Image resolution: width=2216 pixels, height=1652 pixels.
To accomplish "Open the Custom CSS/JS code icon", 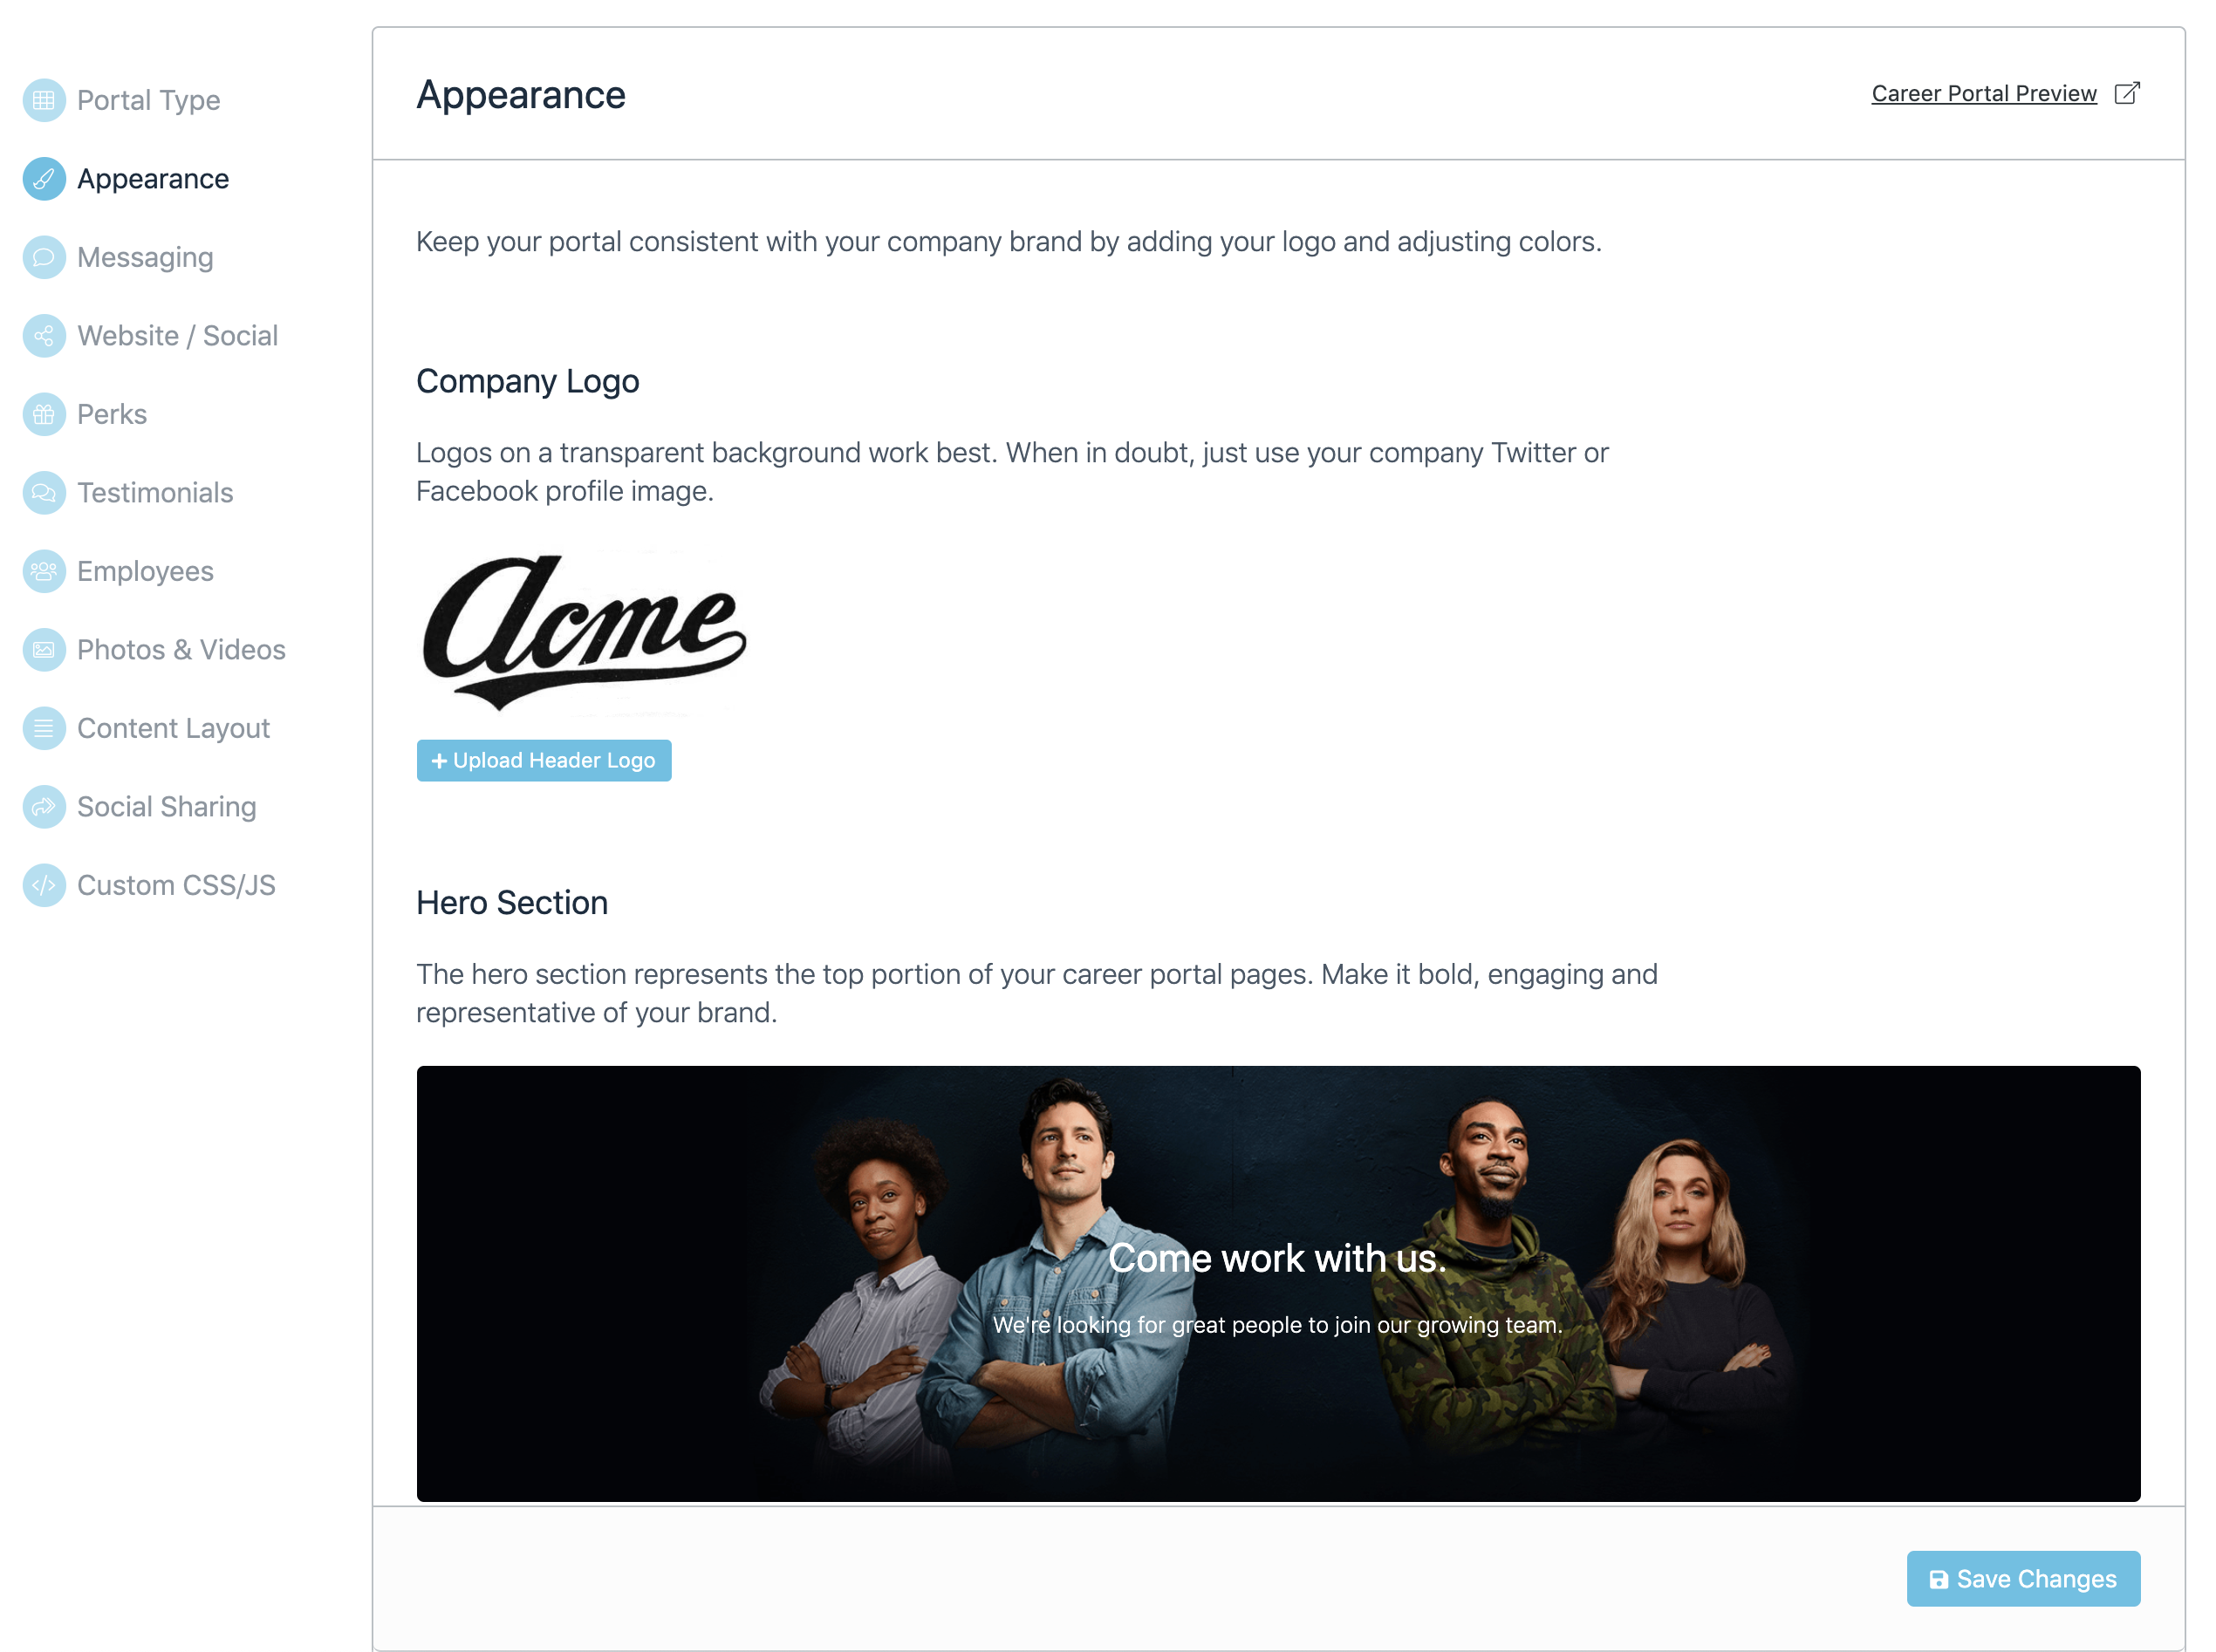I will 44,885.
